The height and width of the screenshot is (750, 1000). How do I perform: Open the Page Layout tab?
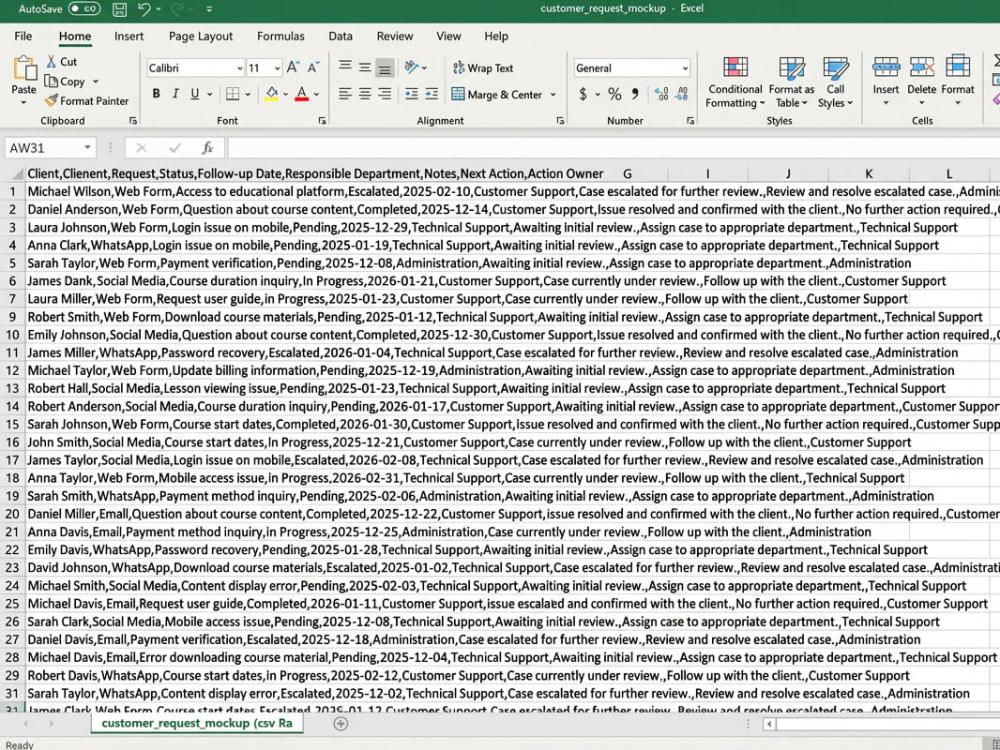[200, 36]
